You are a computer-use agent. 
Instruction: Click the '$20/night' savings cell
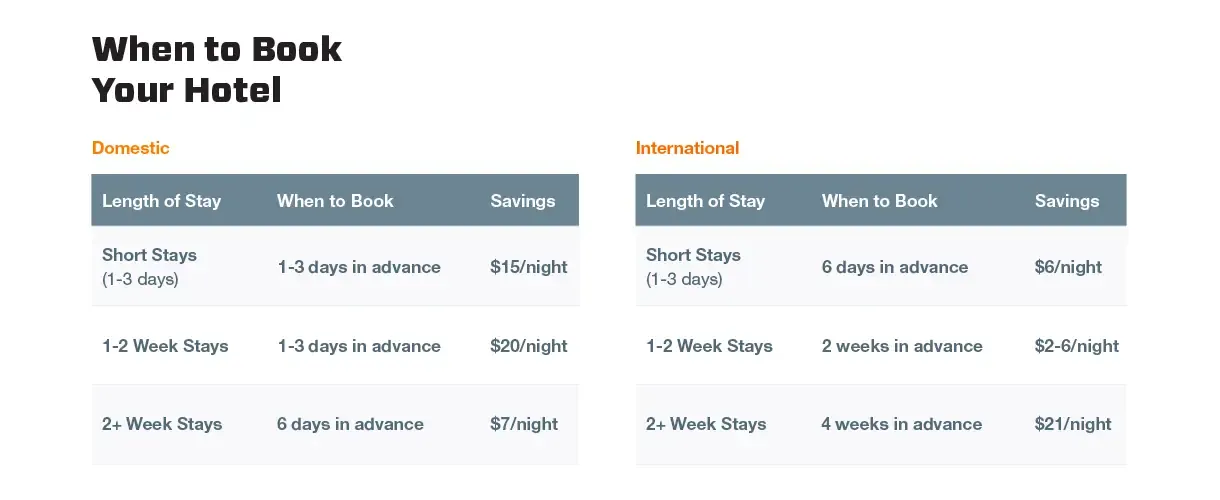528,346
